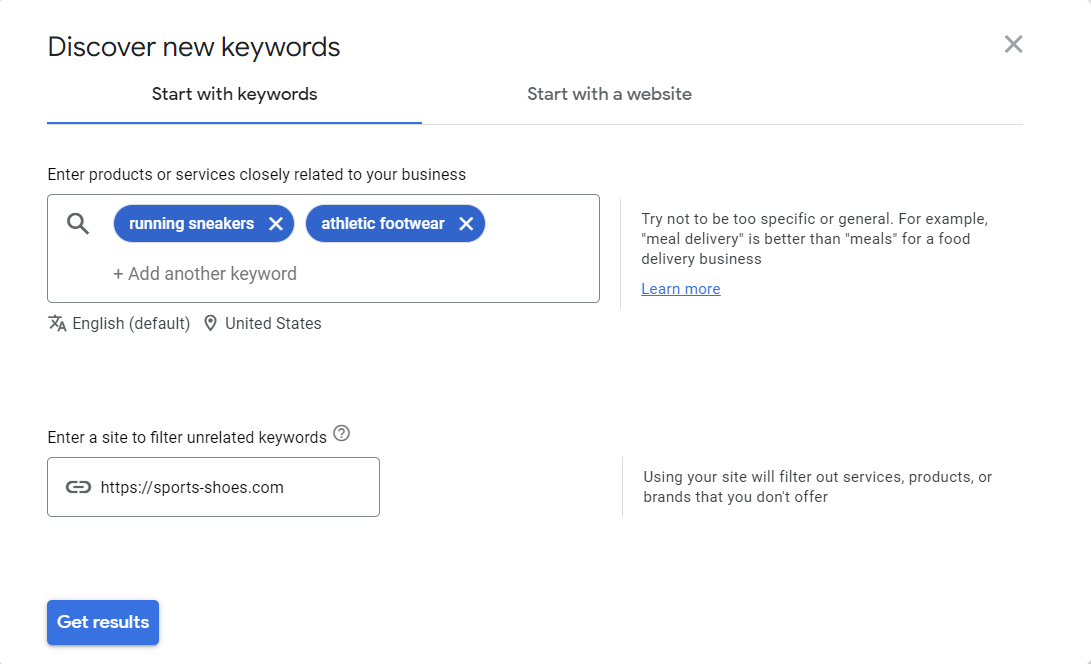This screenshot has height=664, width=1091.
Task: Click the translate icon next to English (default)
Action: [x=58, y=323]
